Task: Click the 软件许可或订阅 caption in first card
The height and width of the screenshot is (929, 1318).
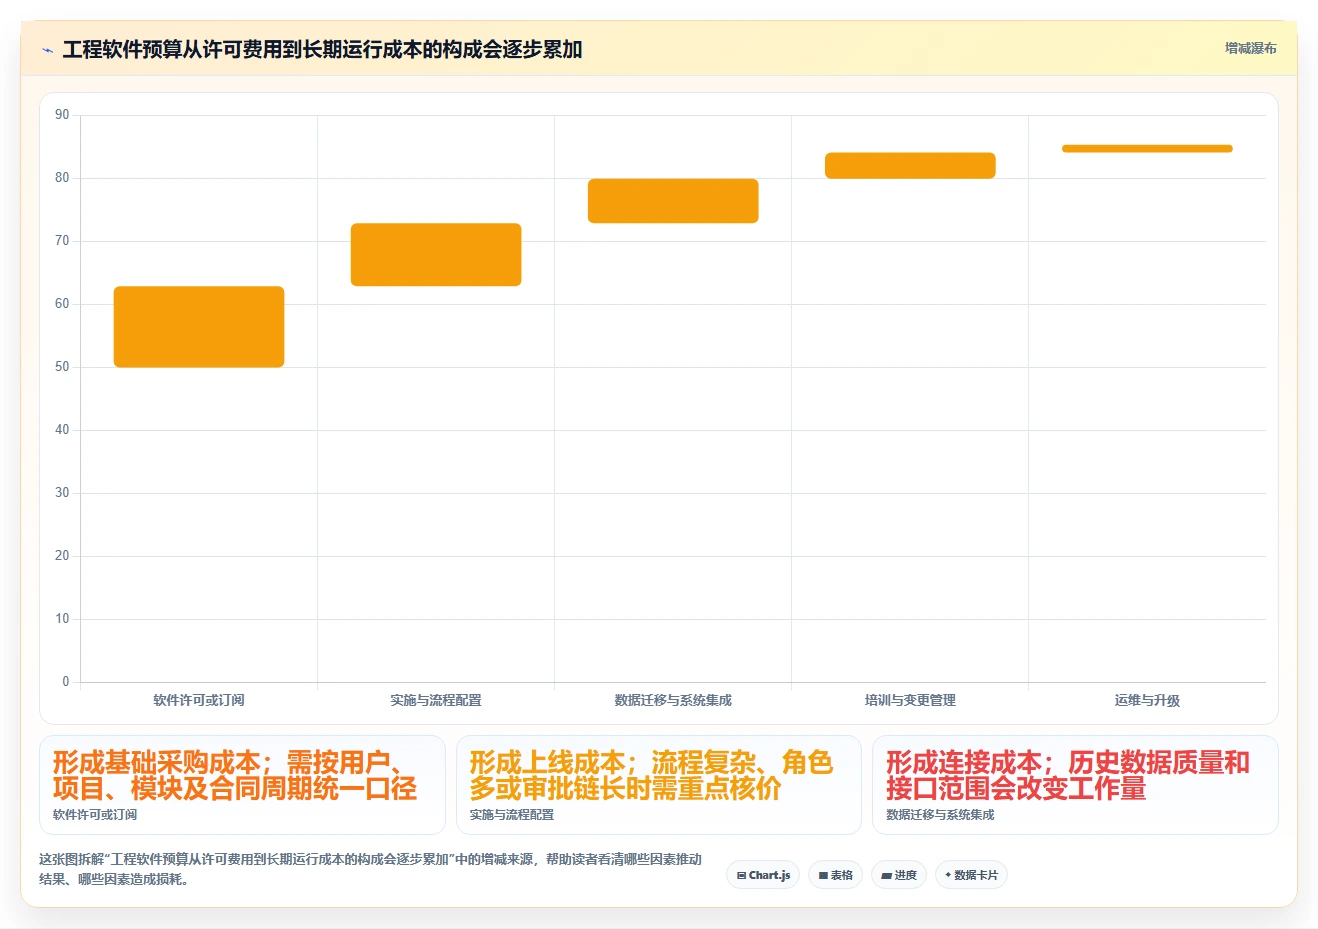Action: pyautogui.click(x=95, y=815)
